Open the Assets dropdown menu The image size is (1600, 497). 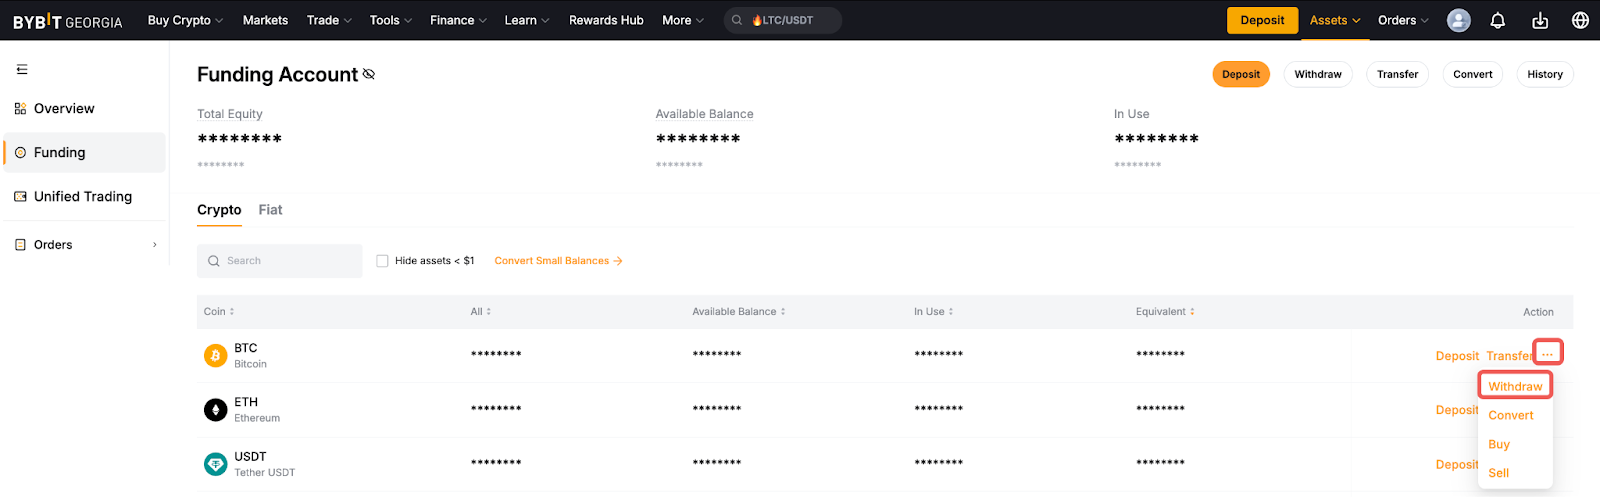tap(1334, 20)
